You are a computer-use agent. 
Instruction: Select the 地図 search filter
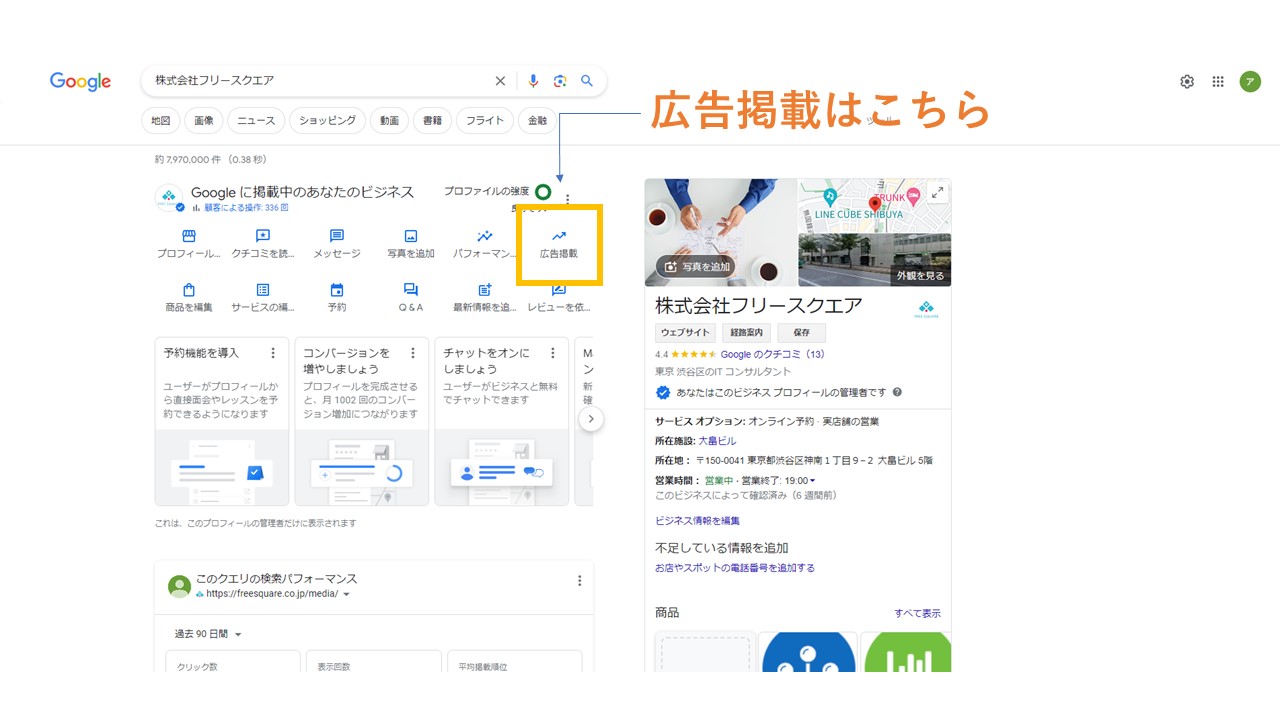(x=161, y=121)
